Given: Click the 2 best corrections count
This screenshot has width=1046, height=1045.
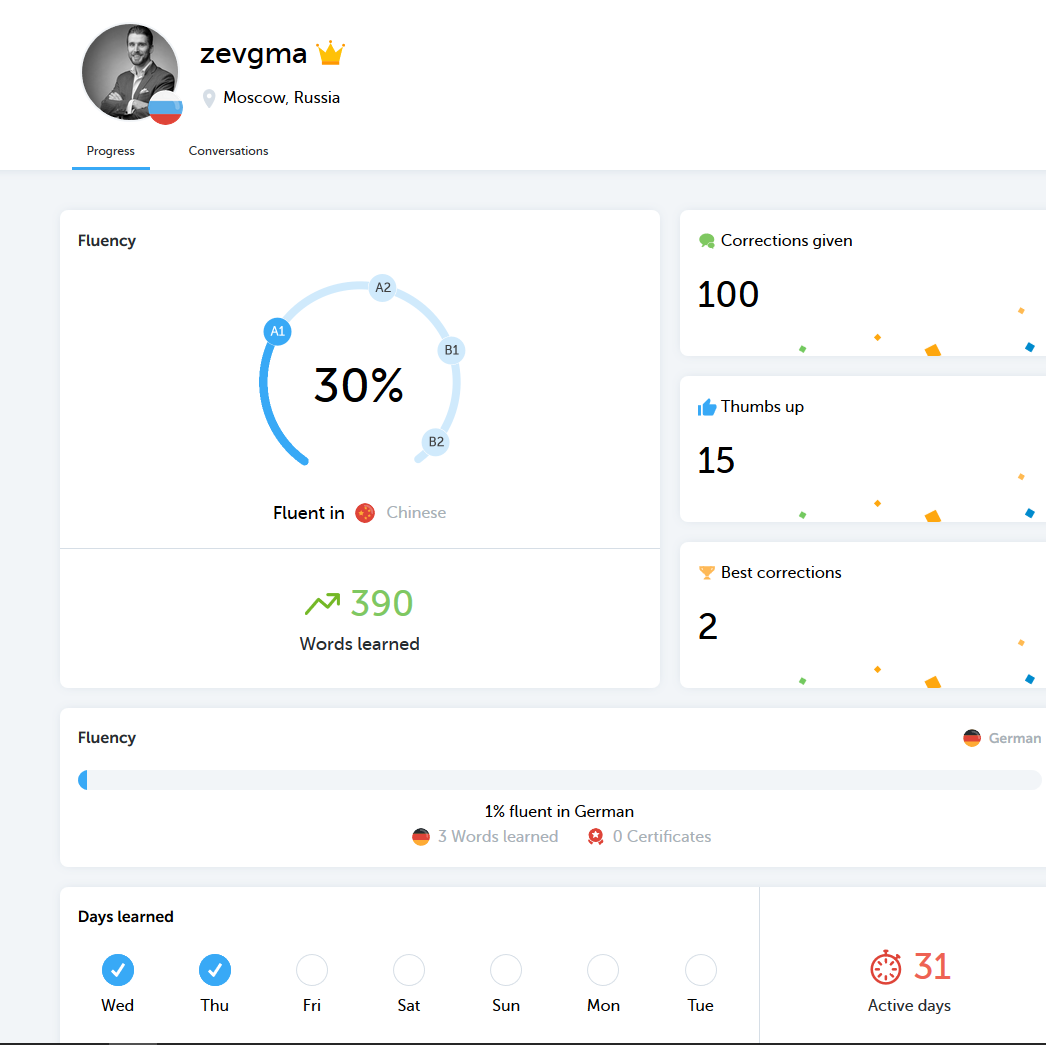Looking at the screenshot, I should click(708, 626).
